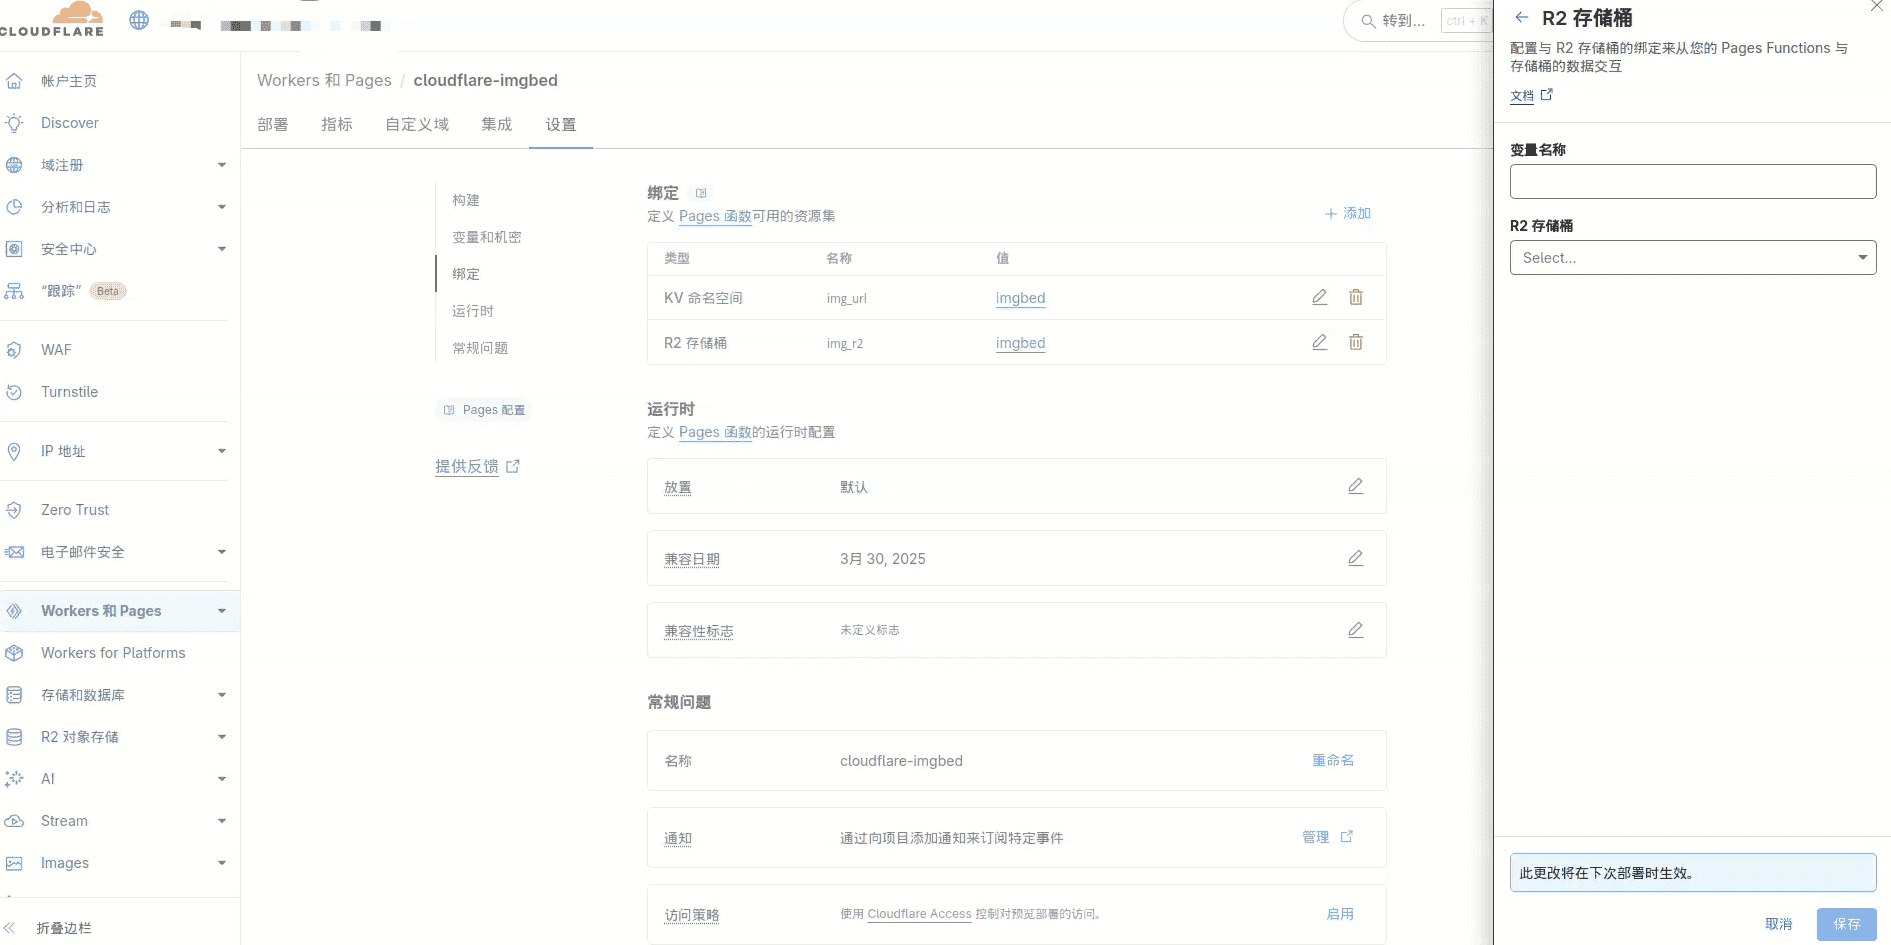Click the Analytics and Logs icon

[x=14, y=207]
